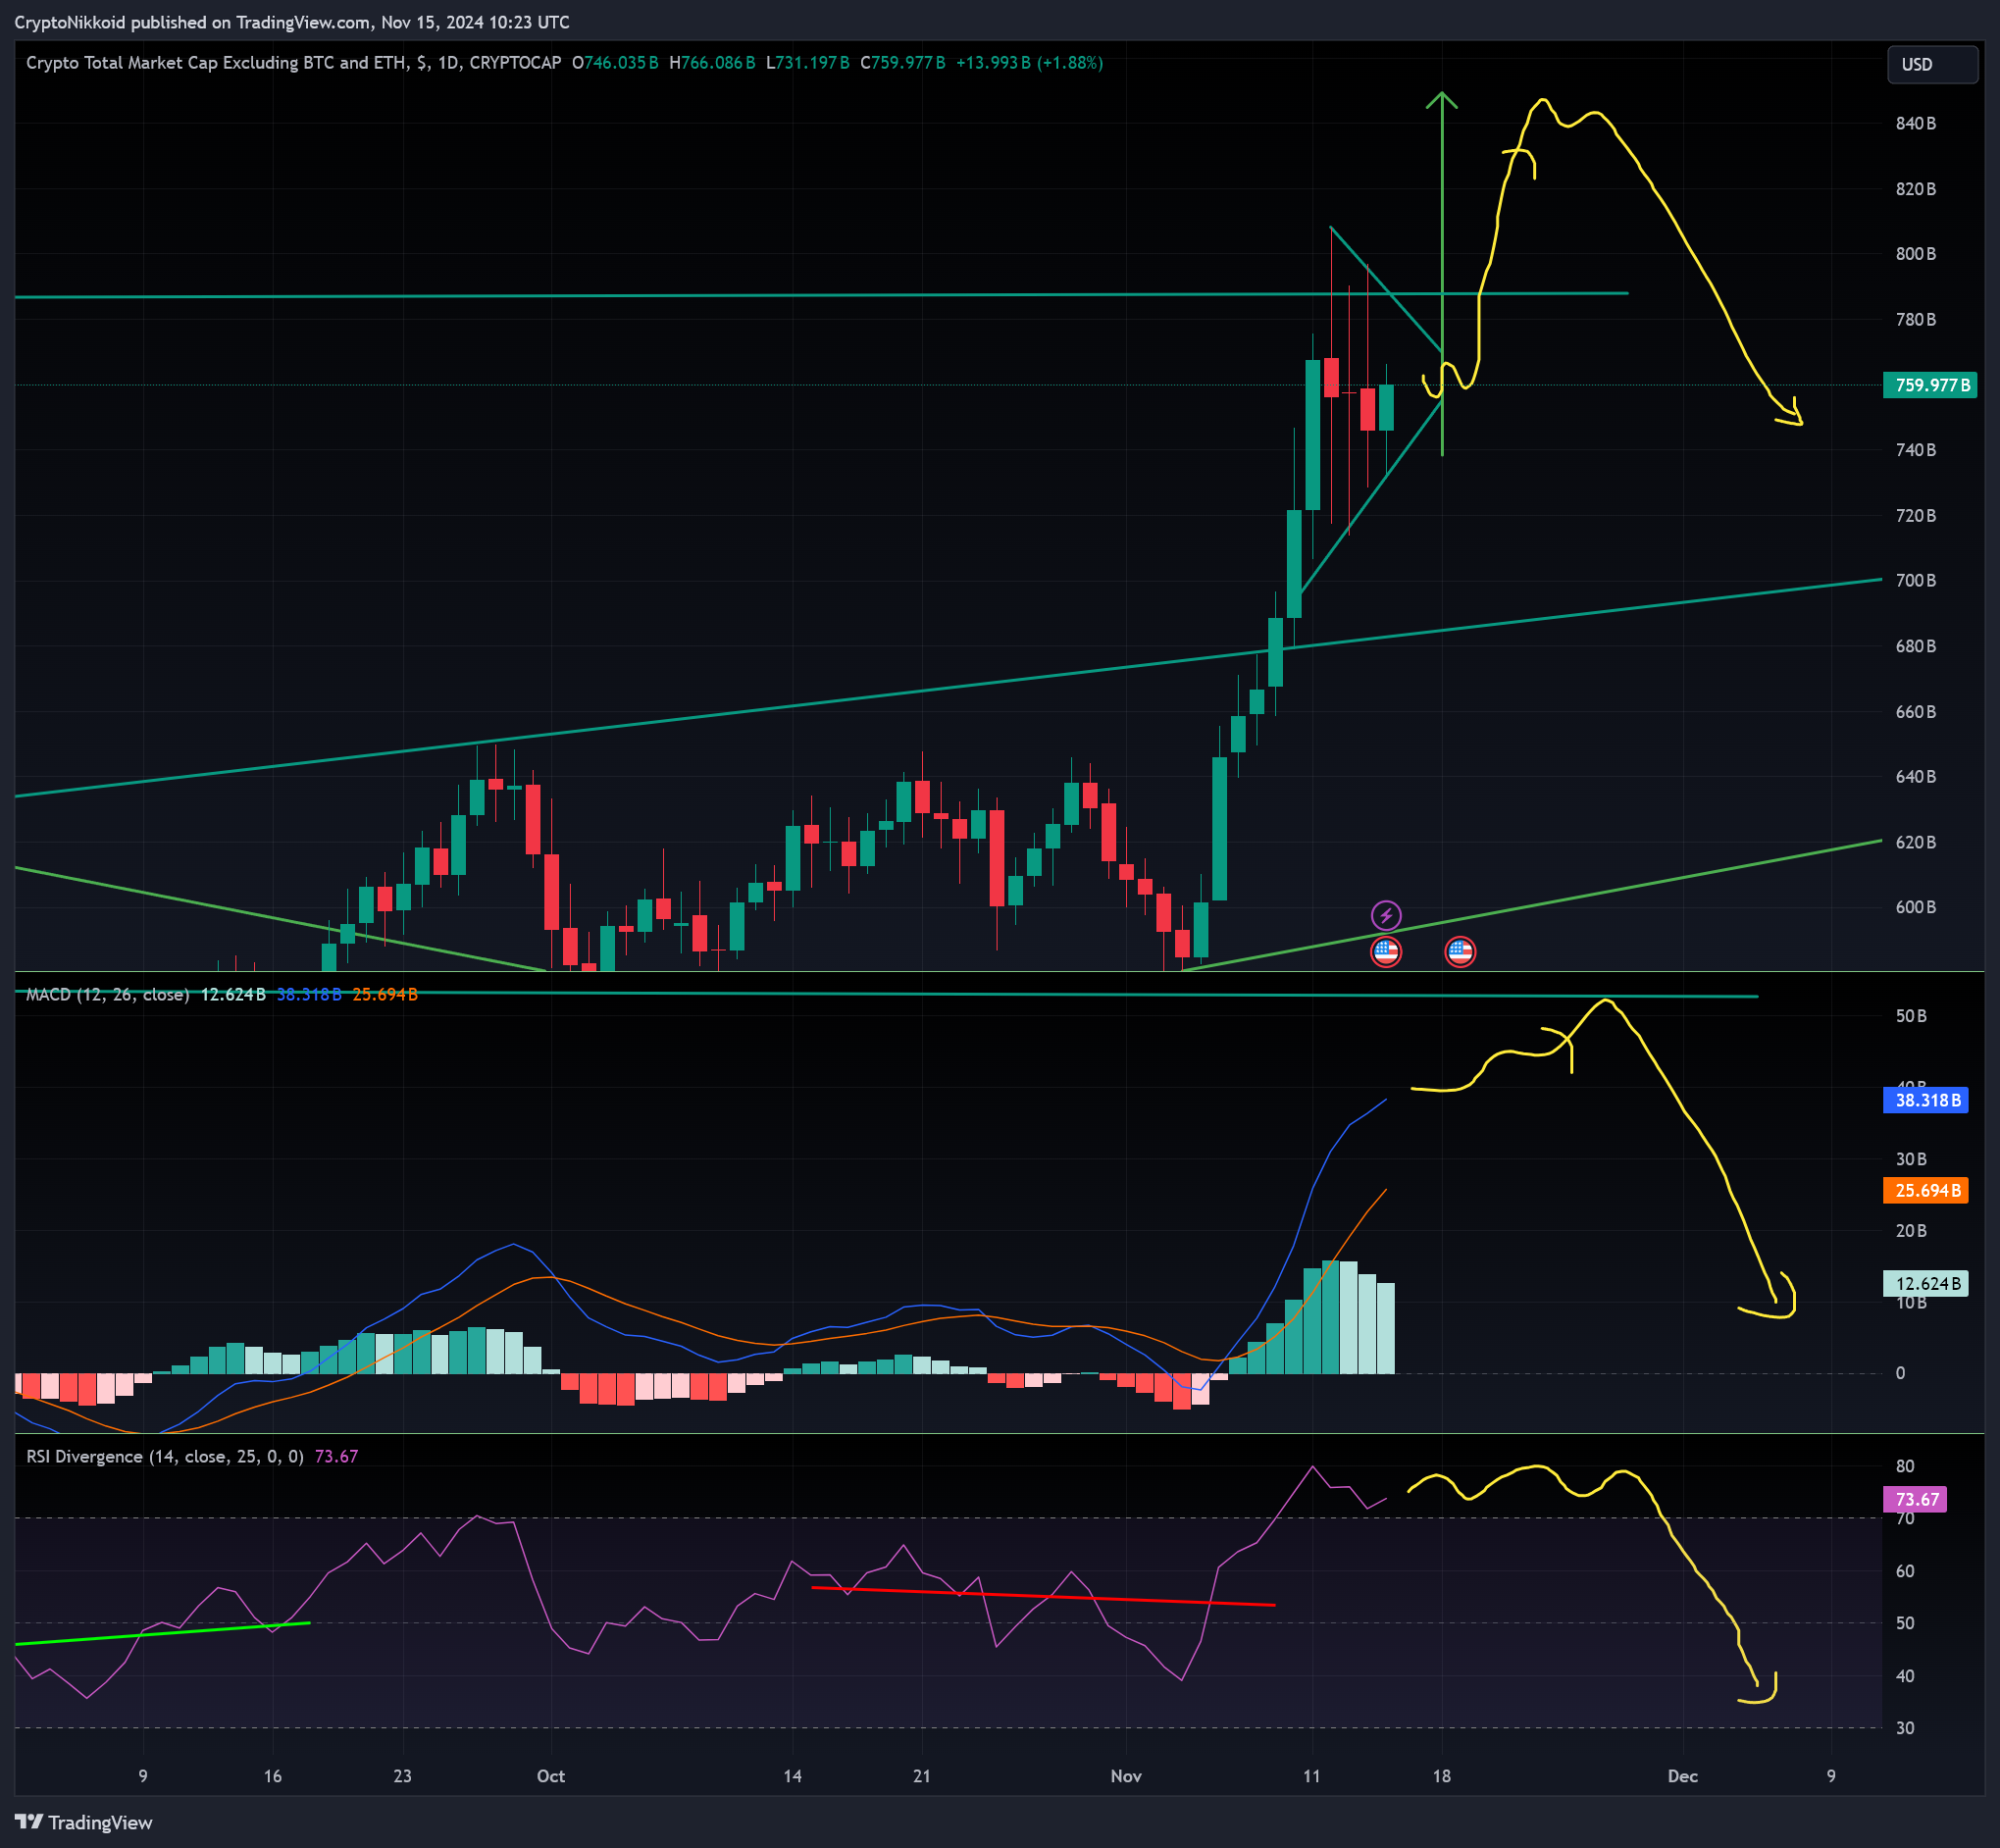Click the TradingView logo at bottom
The height and width of the screenshot is (1848, 2000).
pyautogui.click(x=84, y=1822)
